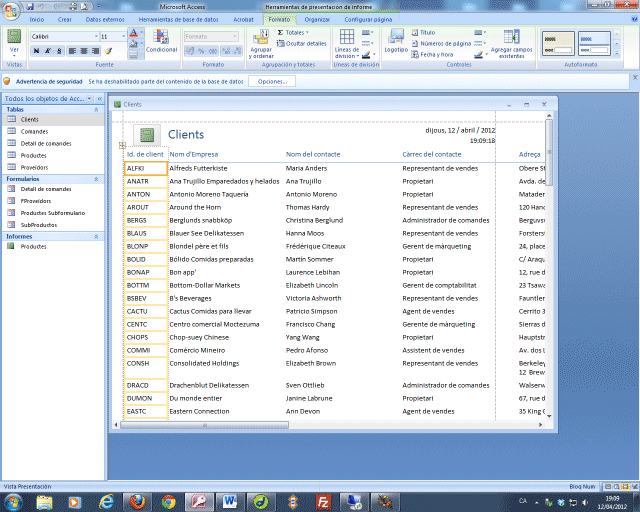This screenshot has width=640, height=512.
Task: Toggle underline (S) formatting
Action: click(x=59, y=51)
